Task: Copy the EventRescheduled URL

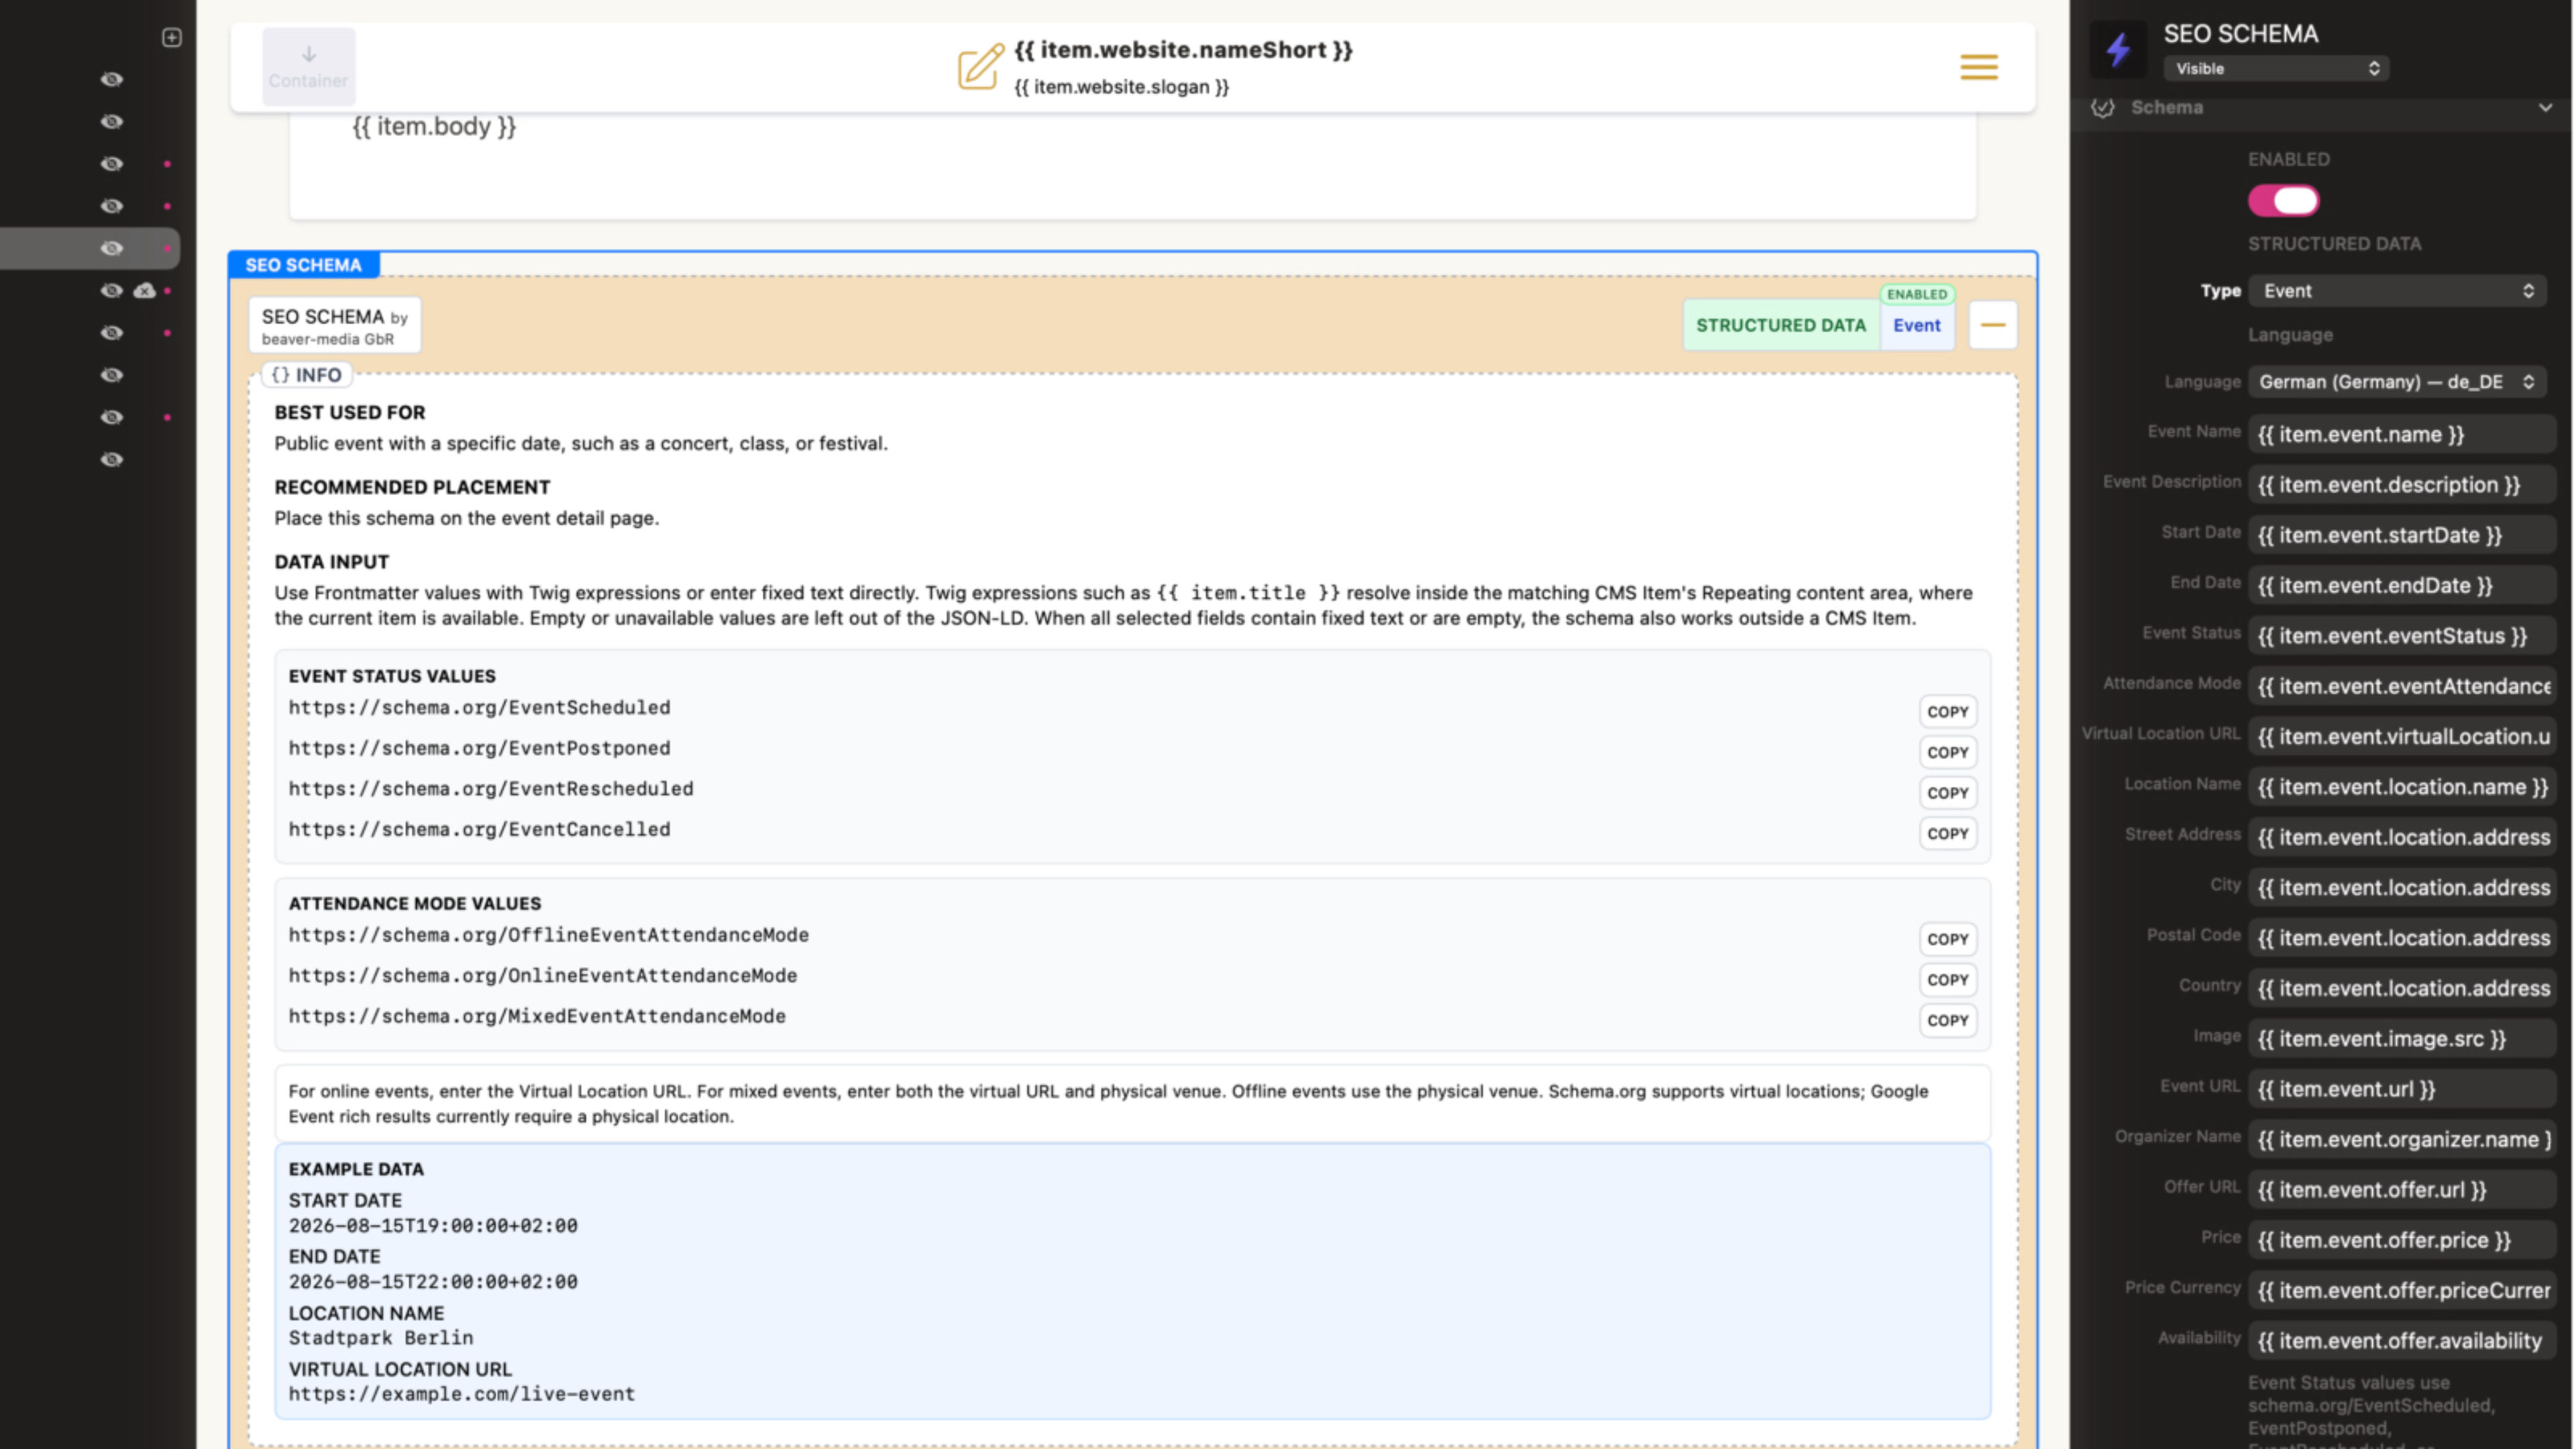Action: (x=1947, y=793)
